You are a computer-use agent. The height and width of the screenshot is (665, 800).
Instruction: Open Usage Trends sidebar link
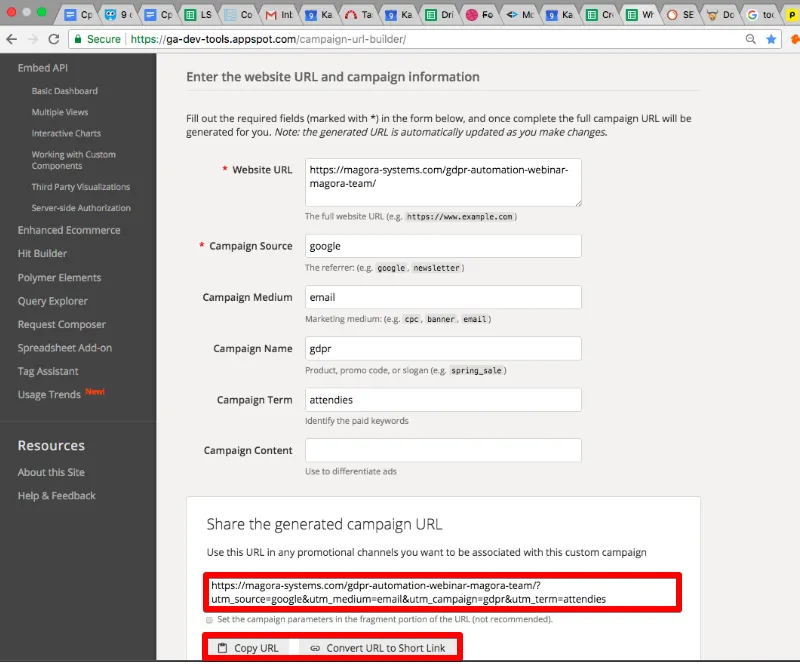coord(49,395)
